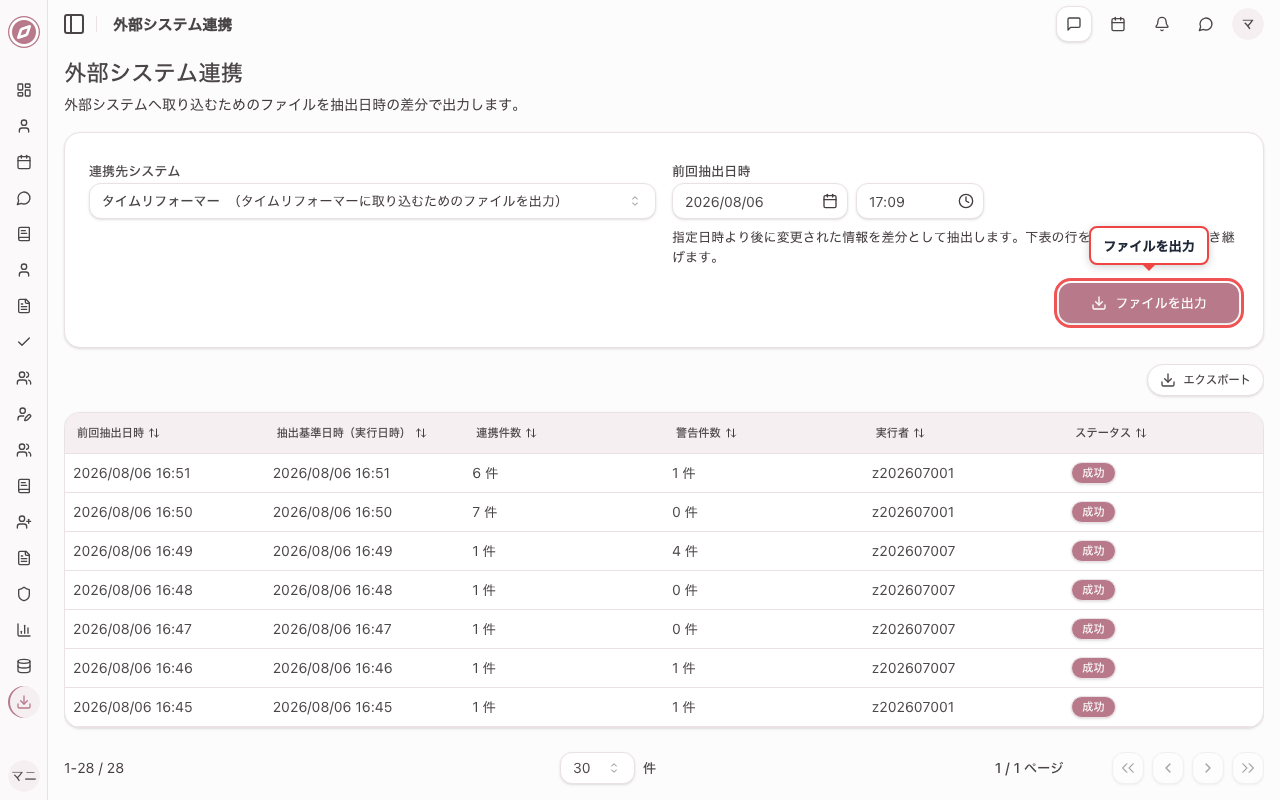Click 2026/08/06 16:47 in 抽出基準日時 column
The height and width of the screenshot is (800, 1280).
(x=333, y=629)
